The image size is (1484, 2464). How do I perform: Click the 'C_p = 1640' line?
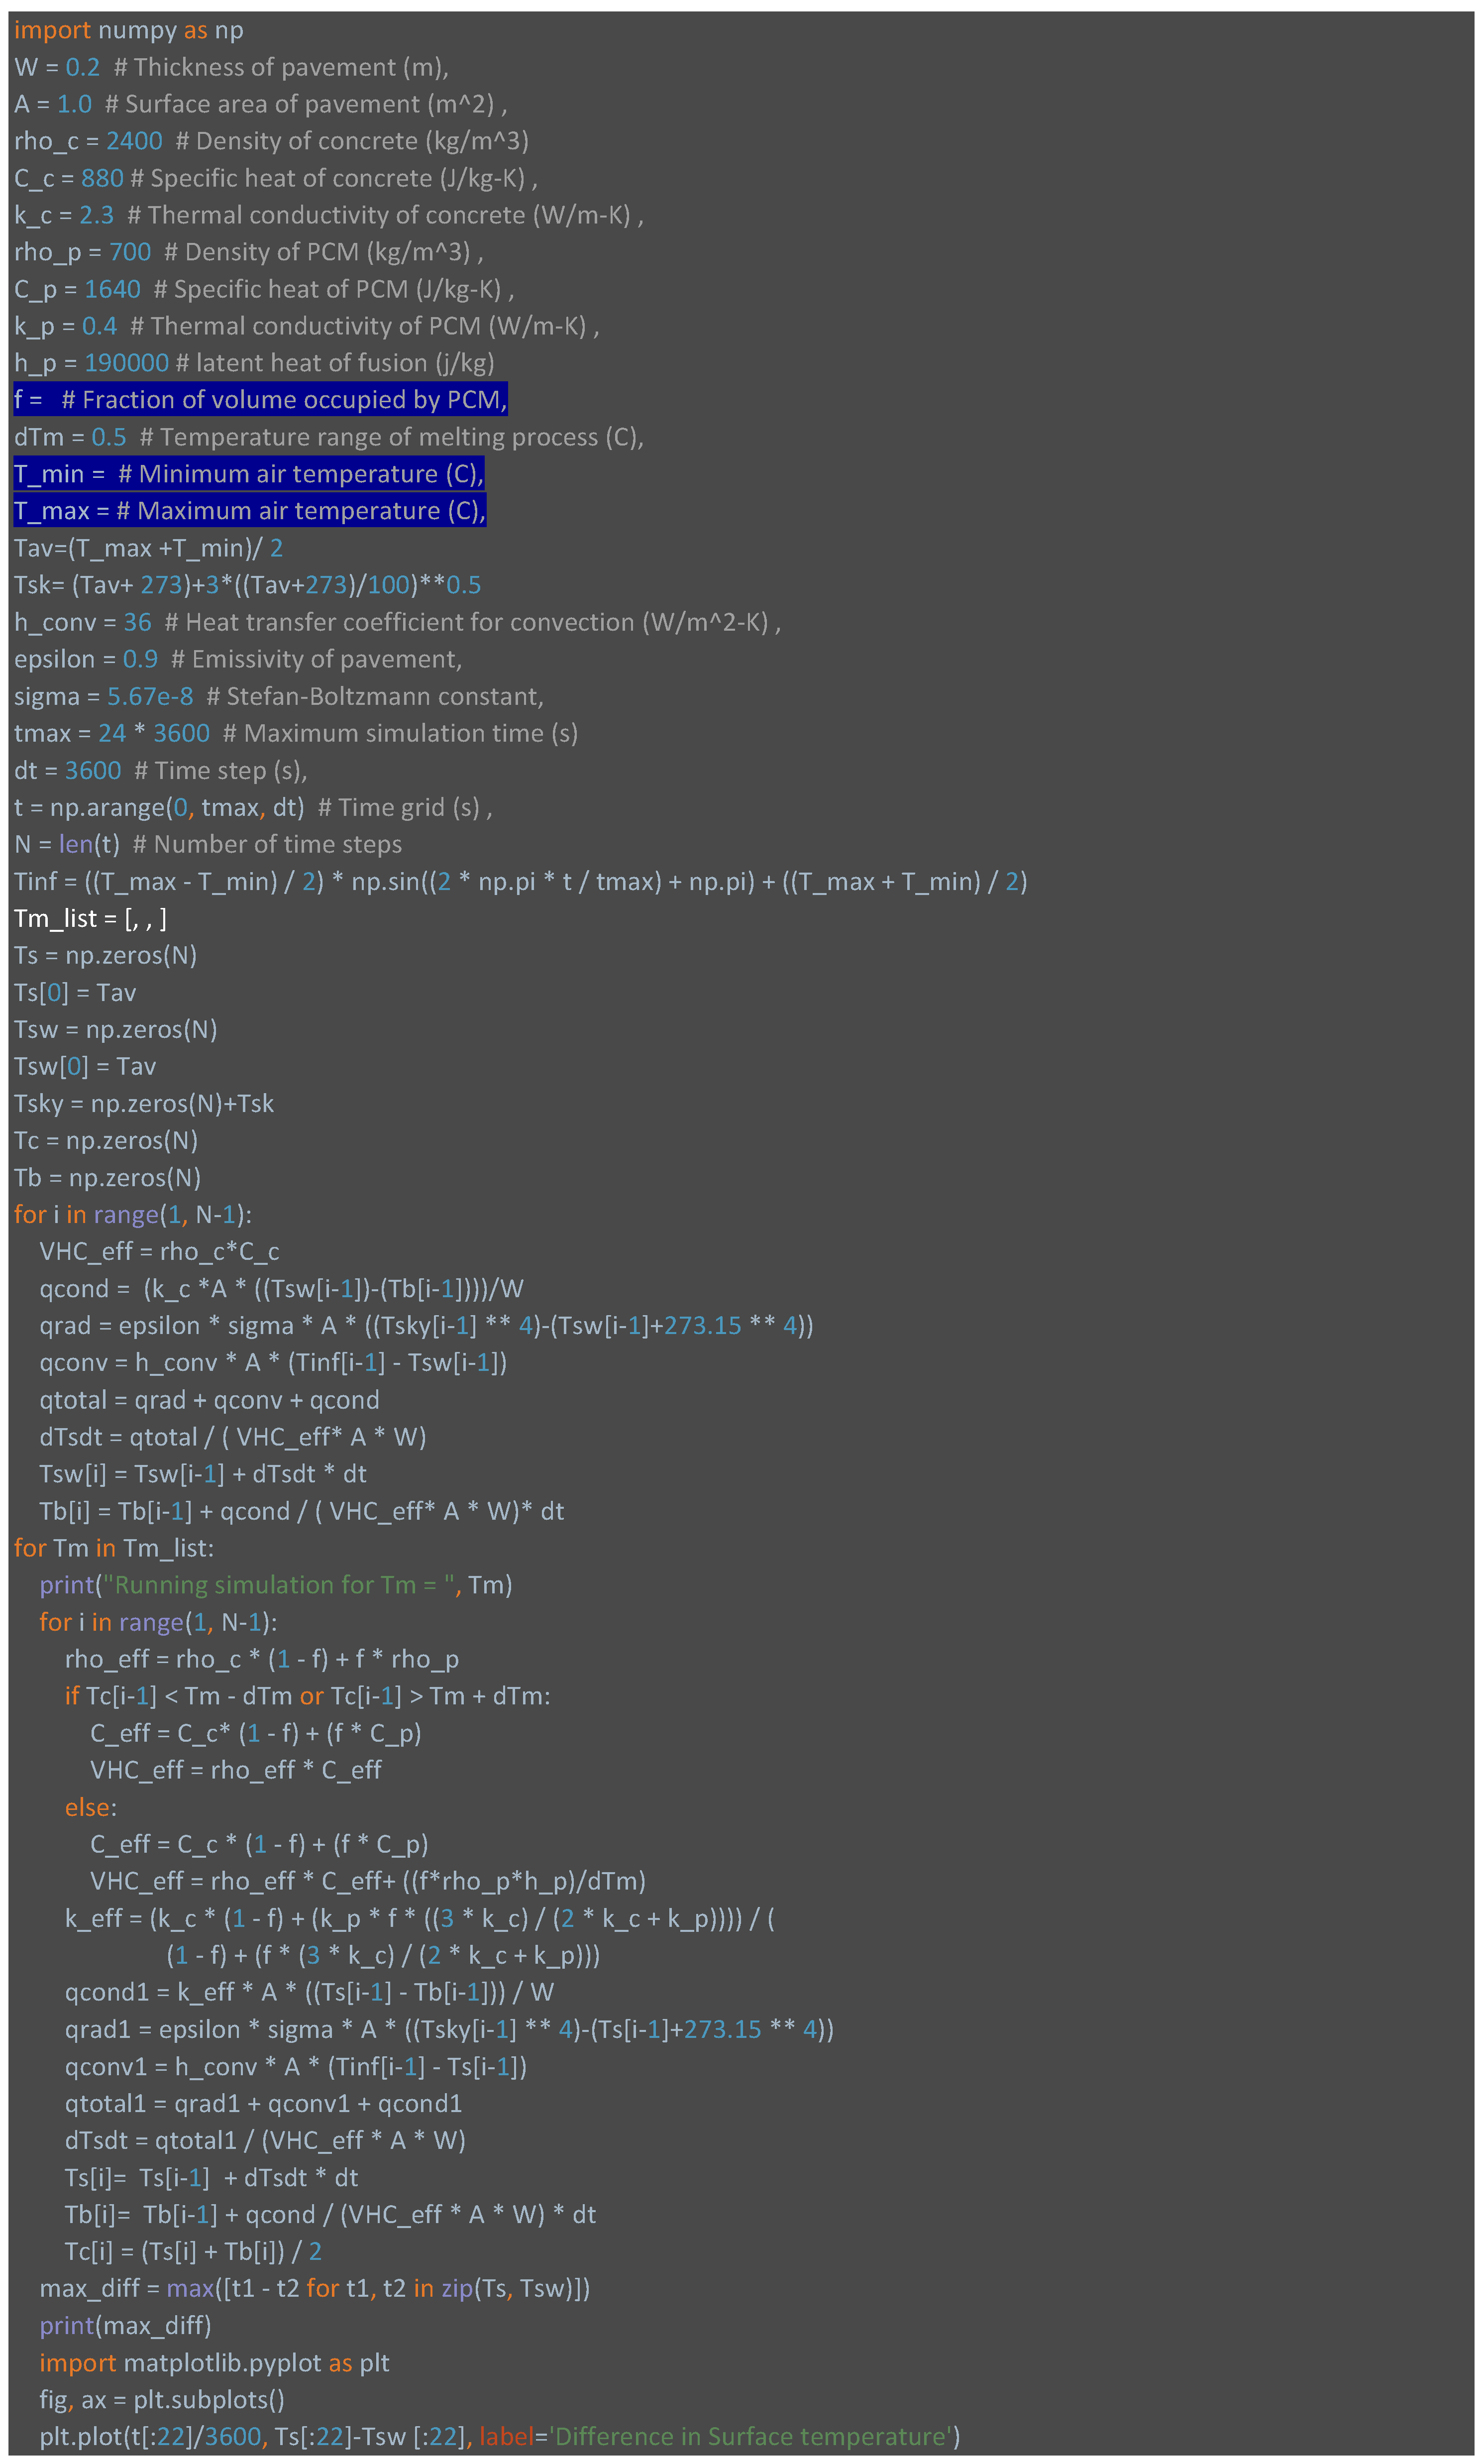pyautogui.click(x=264, y=289)
